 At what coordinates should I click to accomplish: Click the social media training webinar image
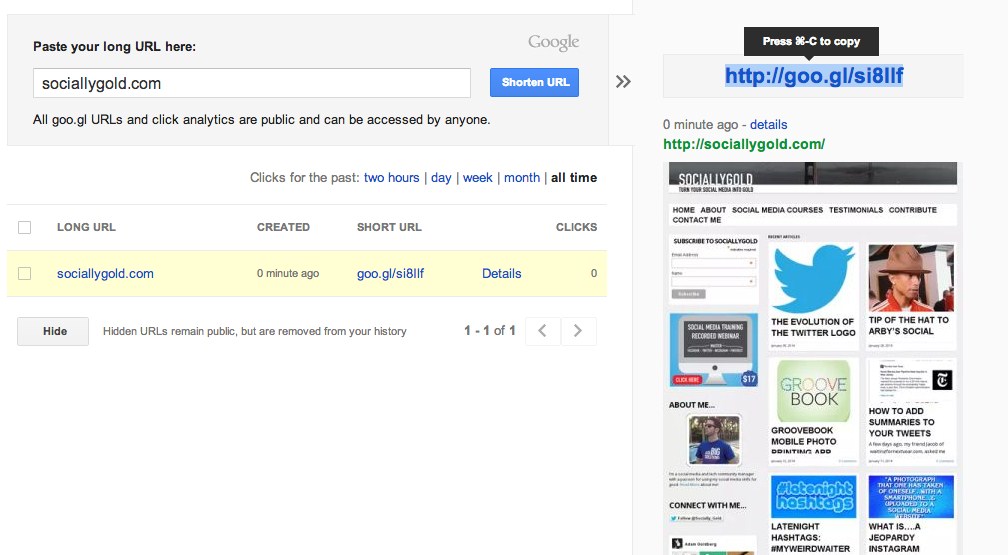tap(714, 350)
